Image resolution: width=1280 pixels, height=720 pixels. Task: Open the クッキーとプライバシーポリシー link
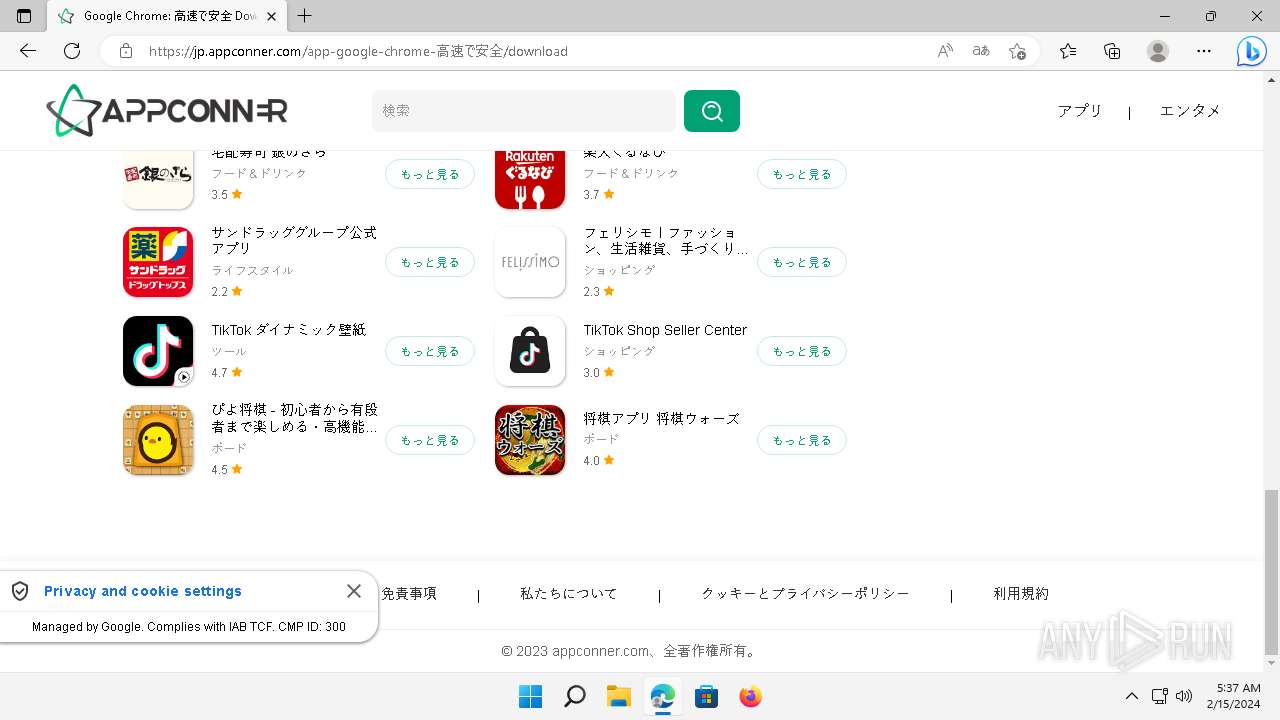tap(806, 593)
